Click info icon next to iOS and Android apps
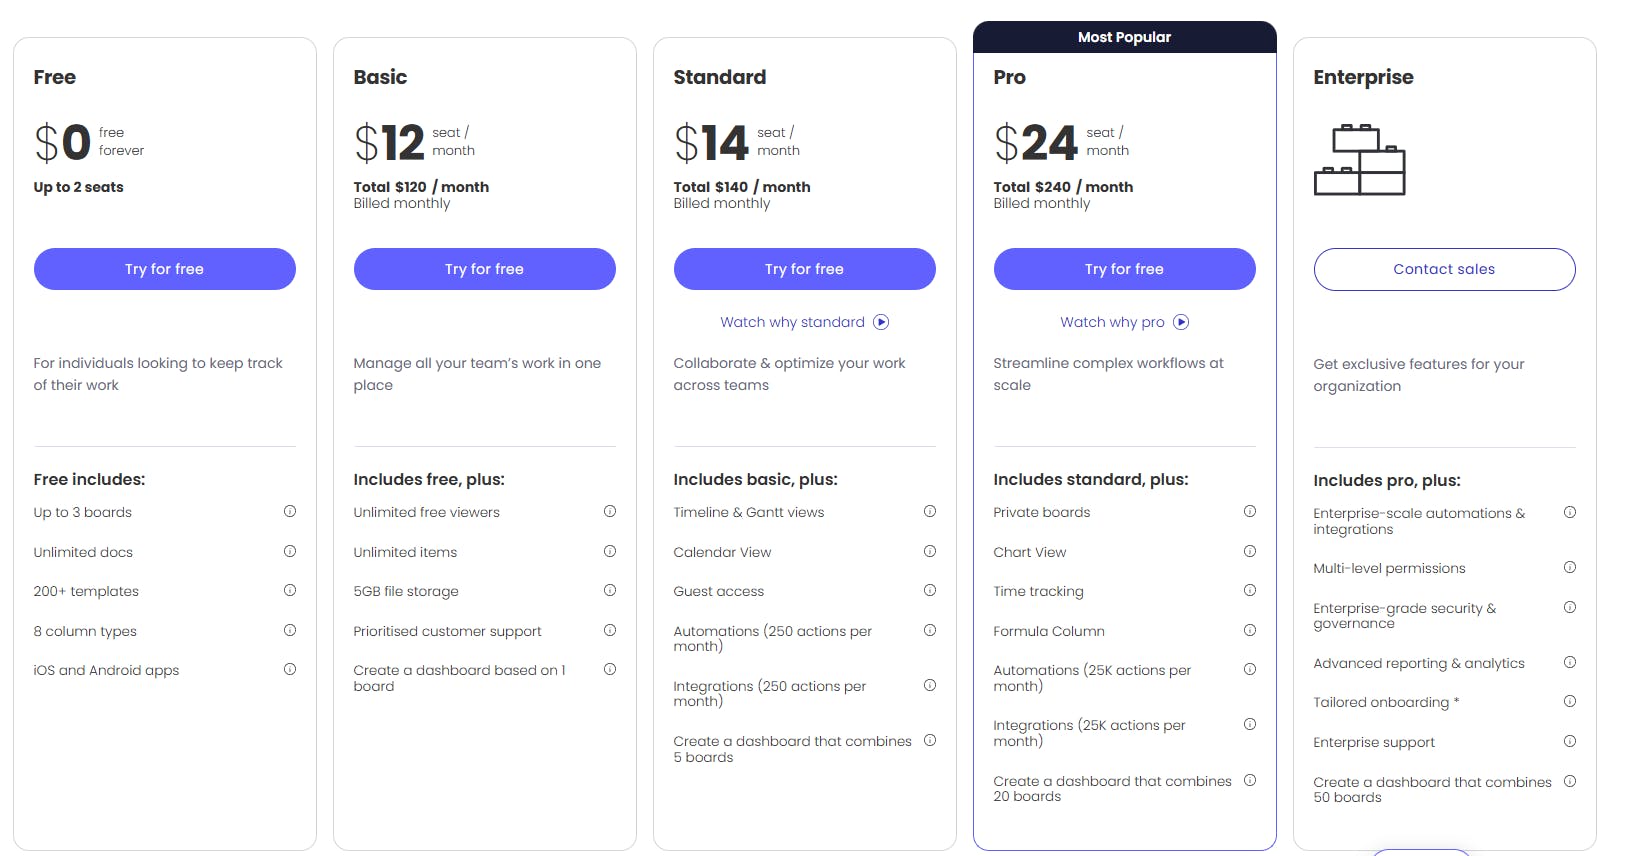The image size is (1627, 856). coord(290,669)
